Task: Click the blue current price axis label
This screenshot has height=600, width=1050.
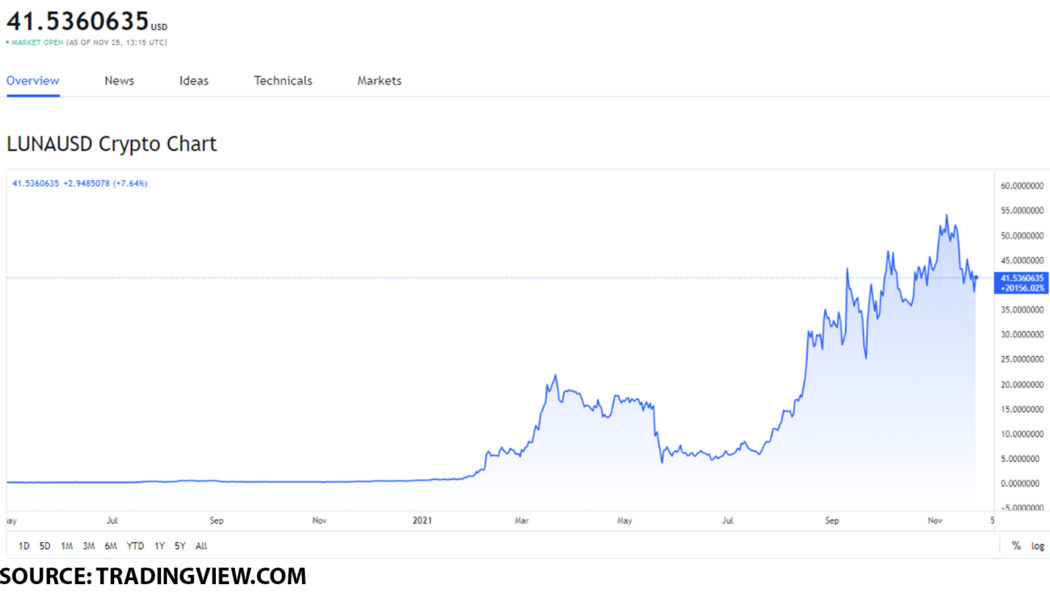Action: 1020,283
